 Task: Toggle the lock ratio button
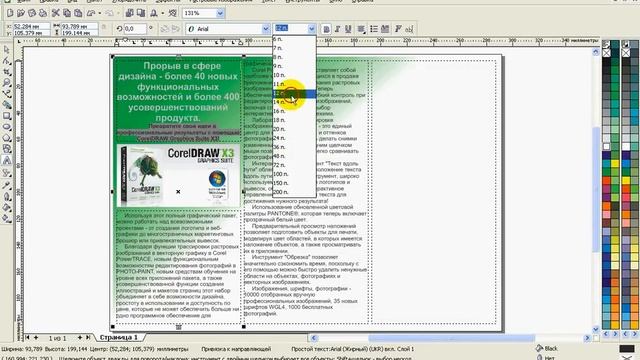[104, 28]
